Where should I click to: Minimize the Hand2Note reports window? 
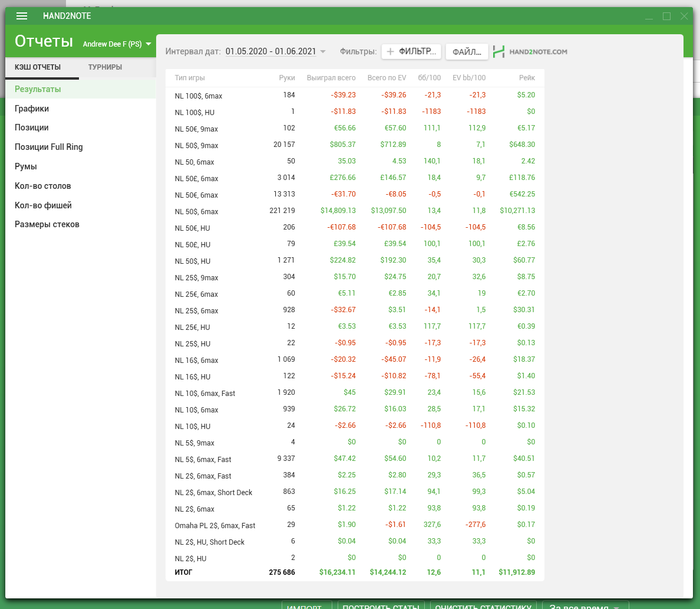(x=649, y=17)
